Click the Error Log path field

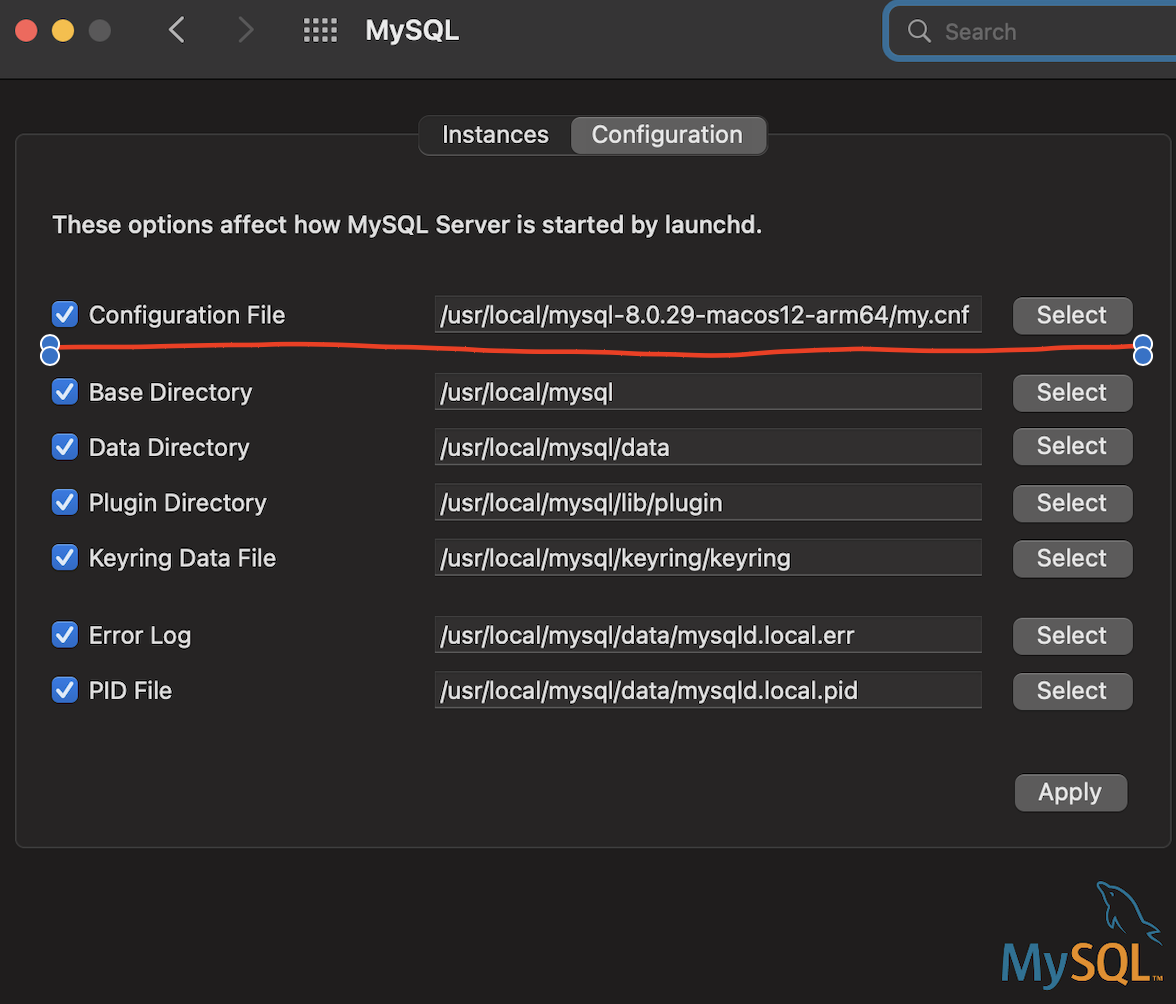708,635
